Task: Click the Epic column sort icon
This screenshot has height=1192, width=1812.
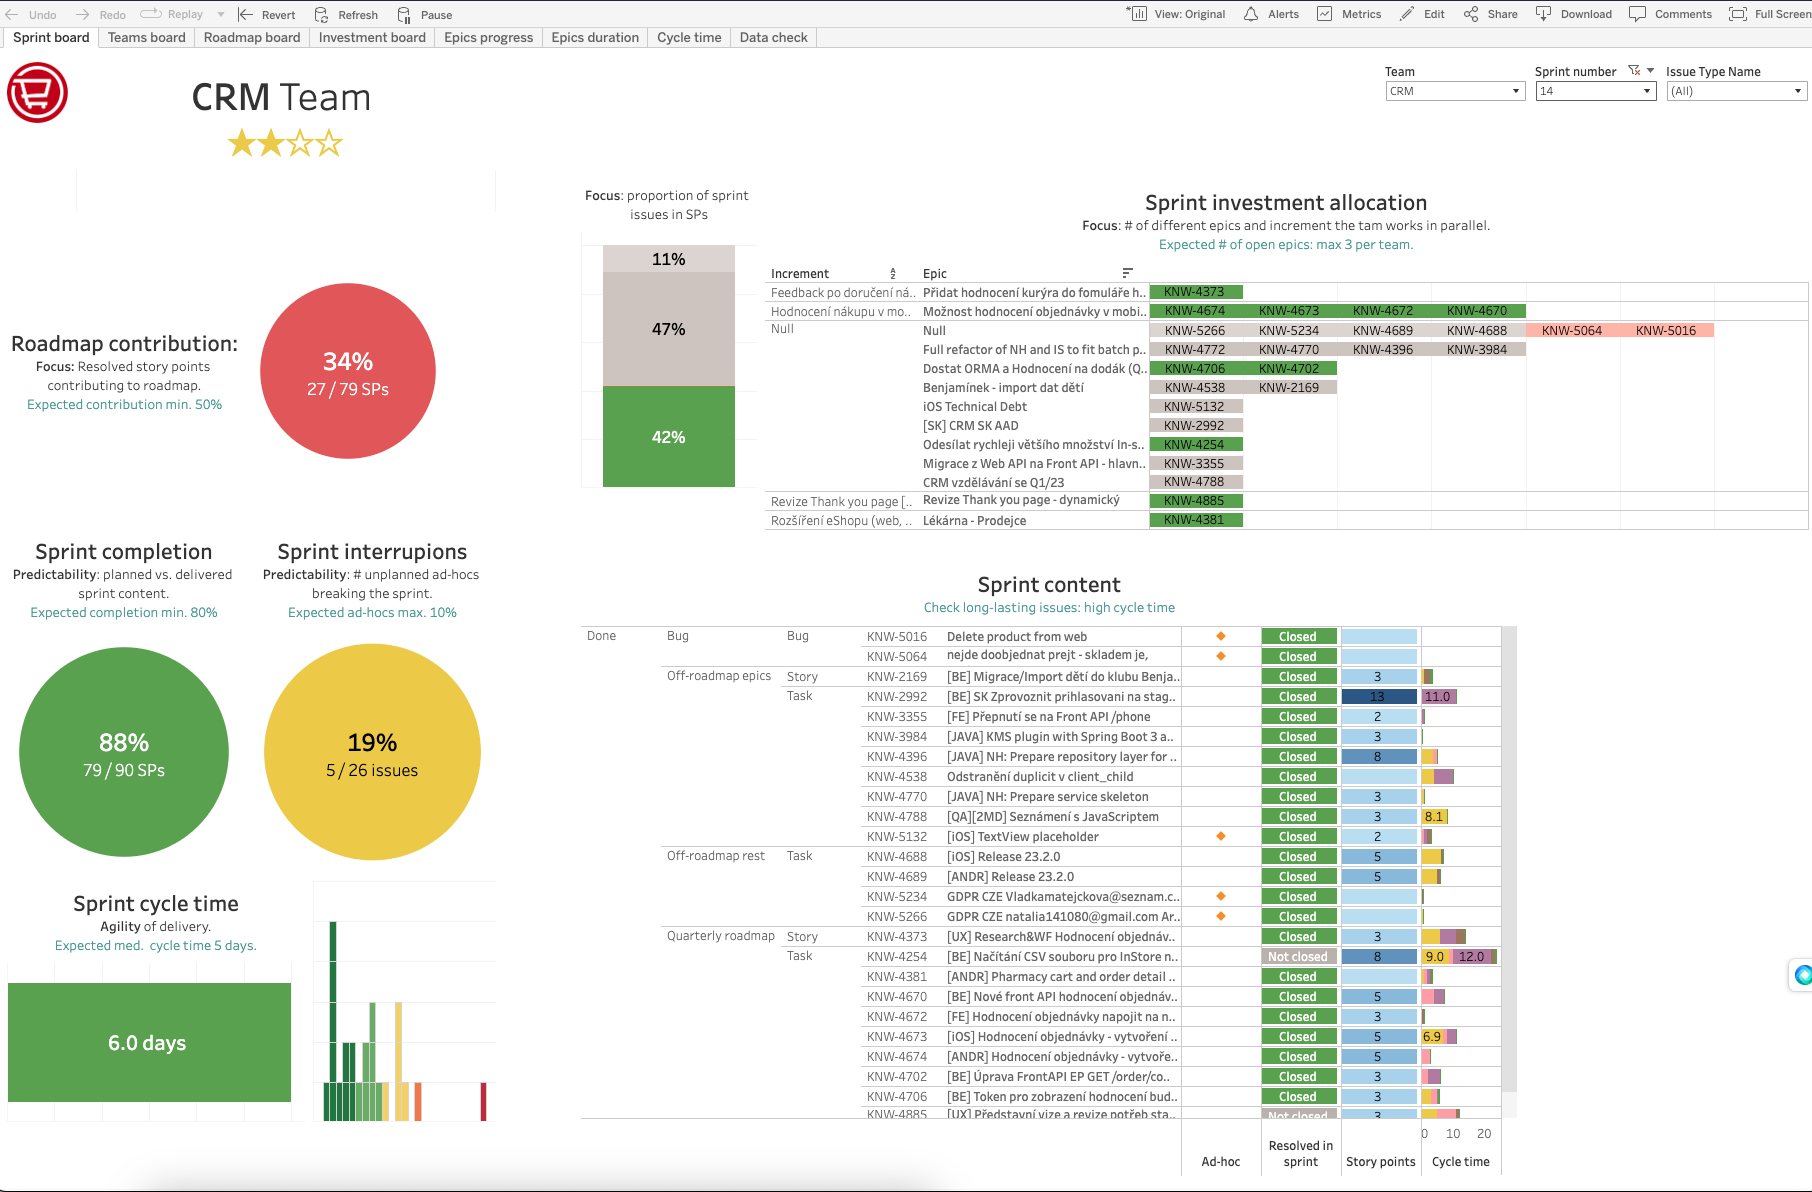Action: [x=1127, y=273]
